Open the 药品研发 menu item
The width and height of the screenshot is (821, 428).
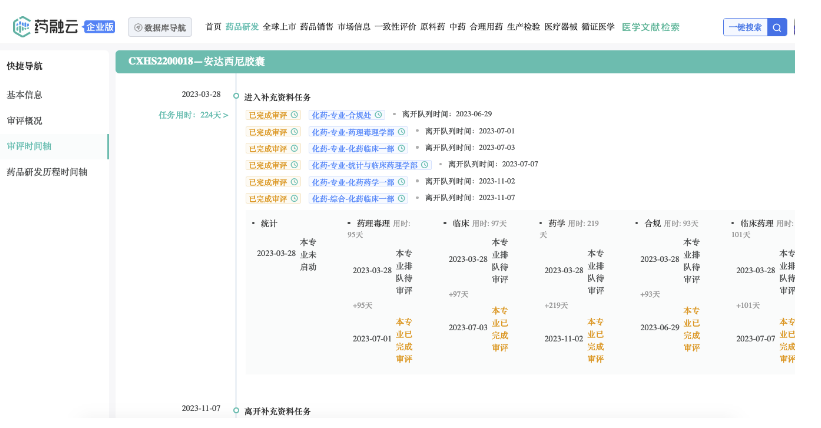point(242,27)
